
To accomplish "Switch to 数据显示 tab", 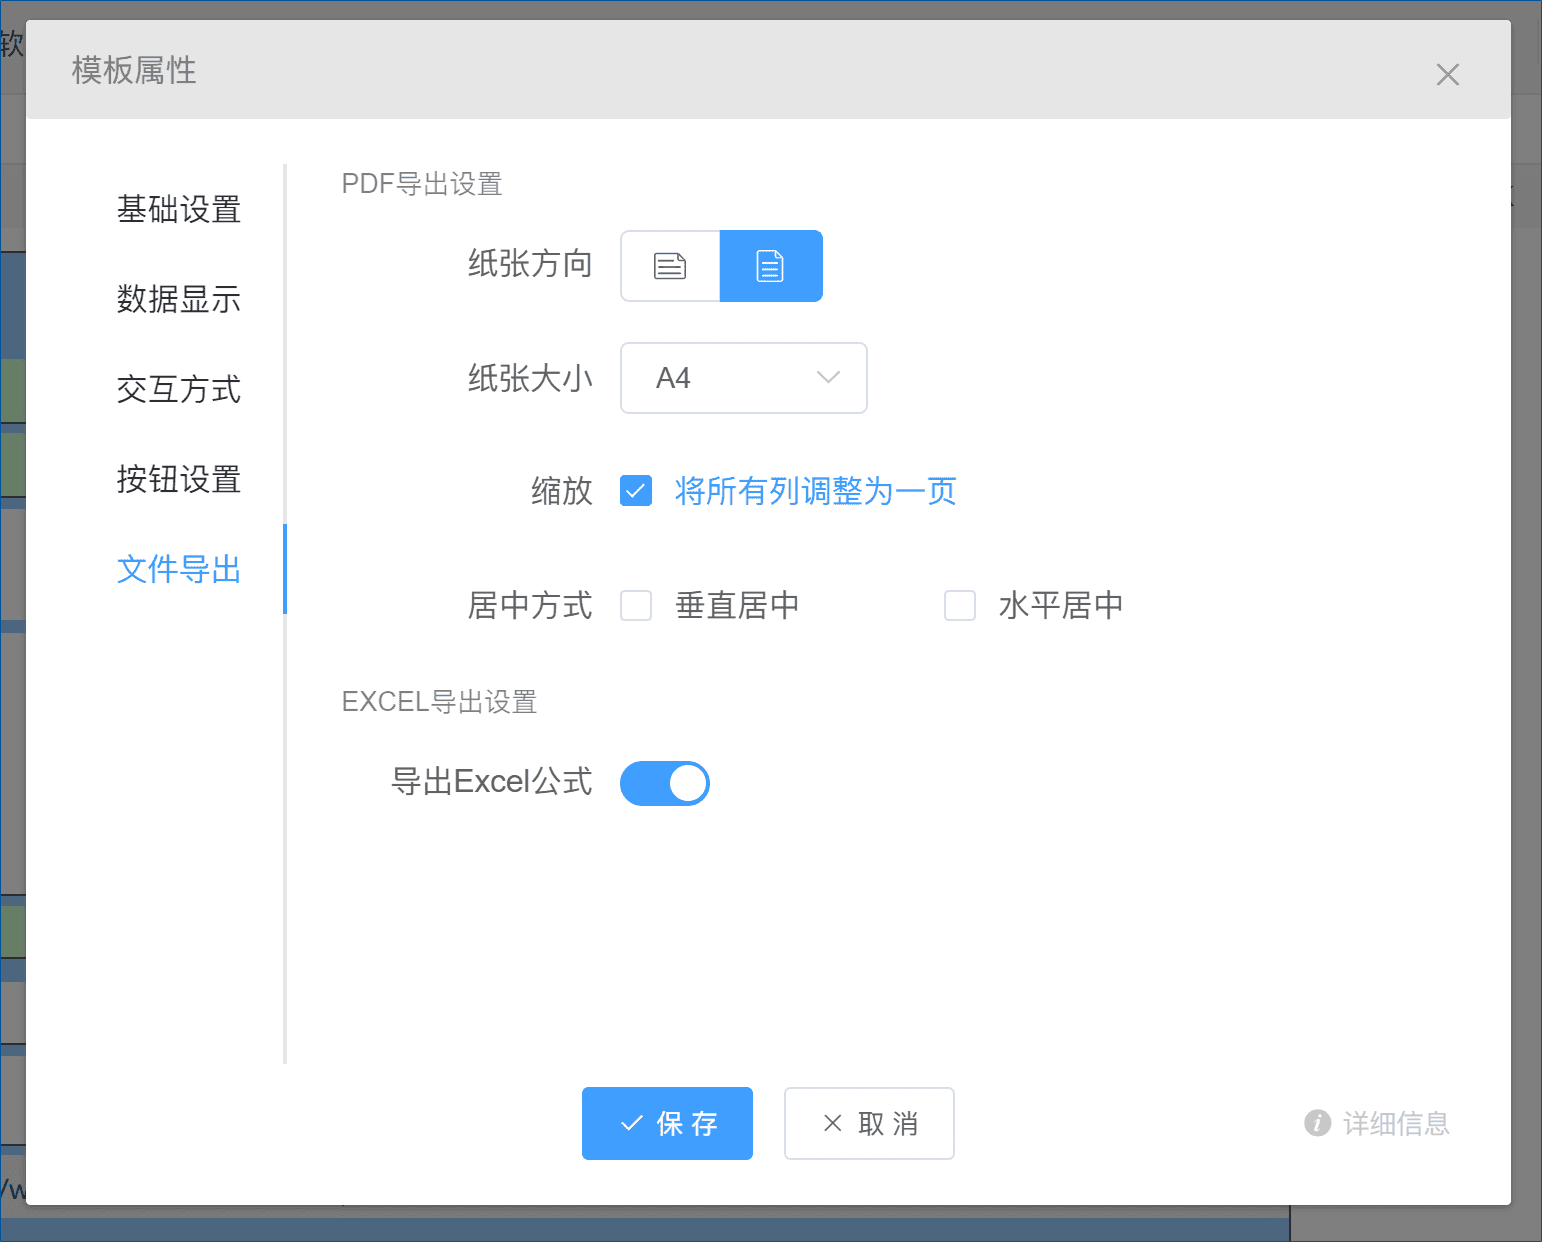I will (x=179, y=299).
